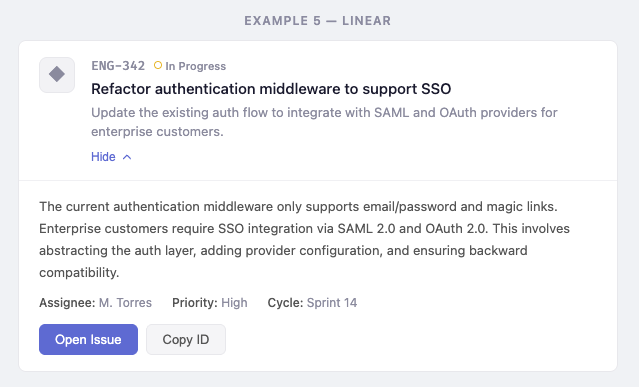Click the yellow In Progress status circle
The width and height of the screenshot is (639, 387).
pos(158,65)
